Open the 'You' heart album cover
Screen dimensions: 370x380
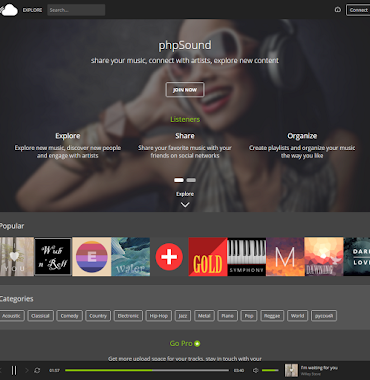point(17,257)
